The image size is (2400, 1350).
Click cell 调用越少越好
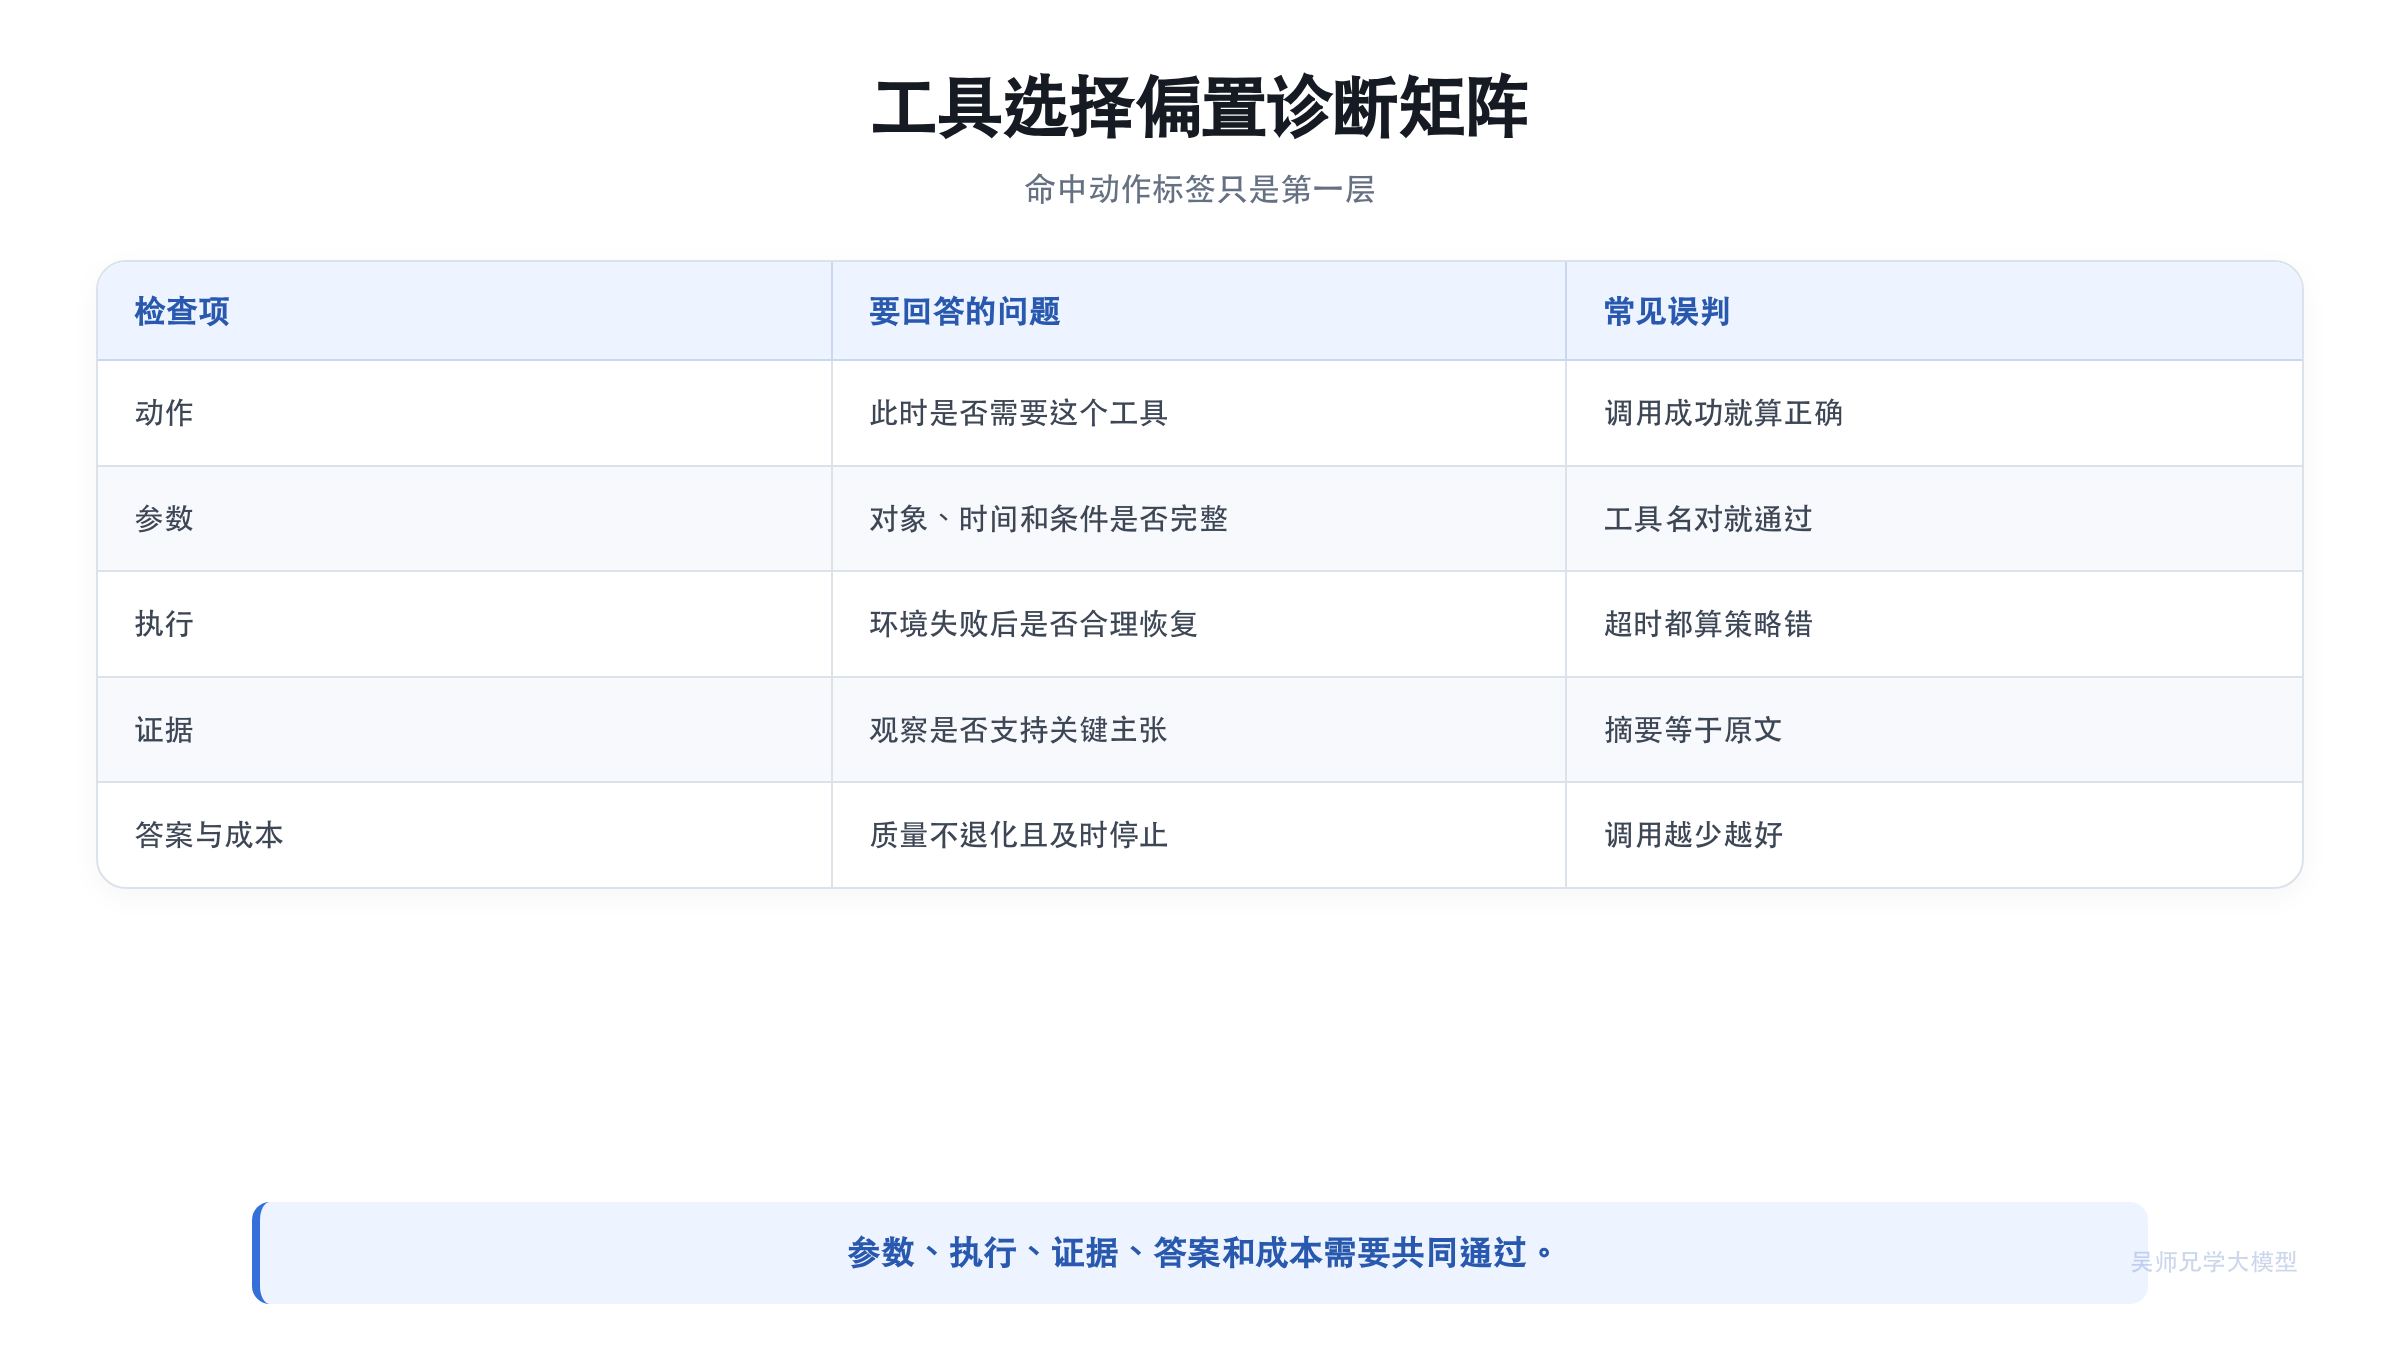1934,835
